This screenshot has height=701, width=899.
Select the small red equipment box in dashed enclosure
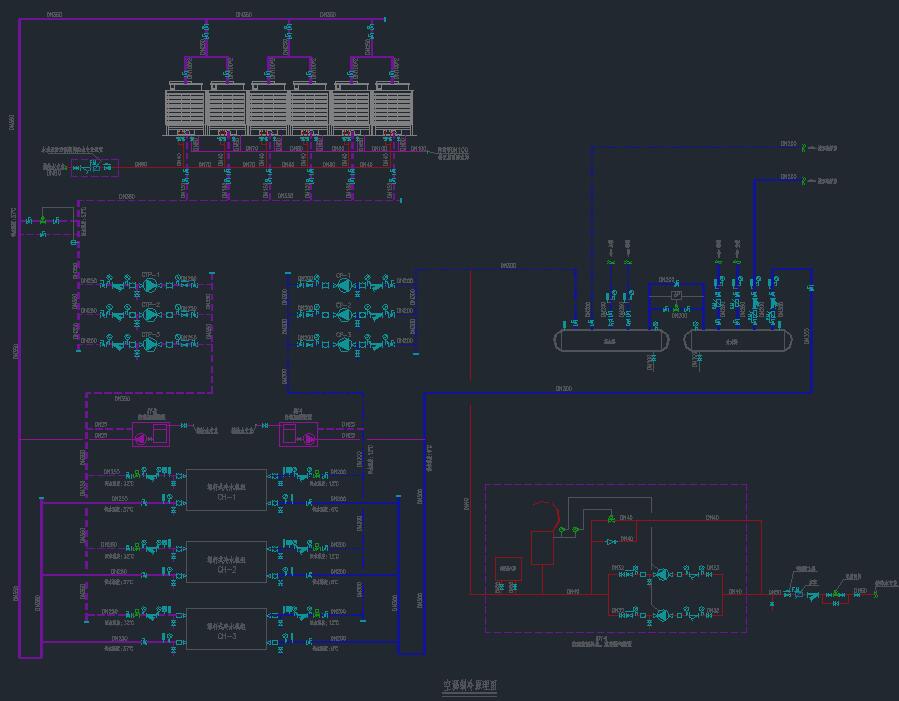pos(509,569)
